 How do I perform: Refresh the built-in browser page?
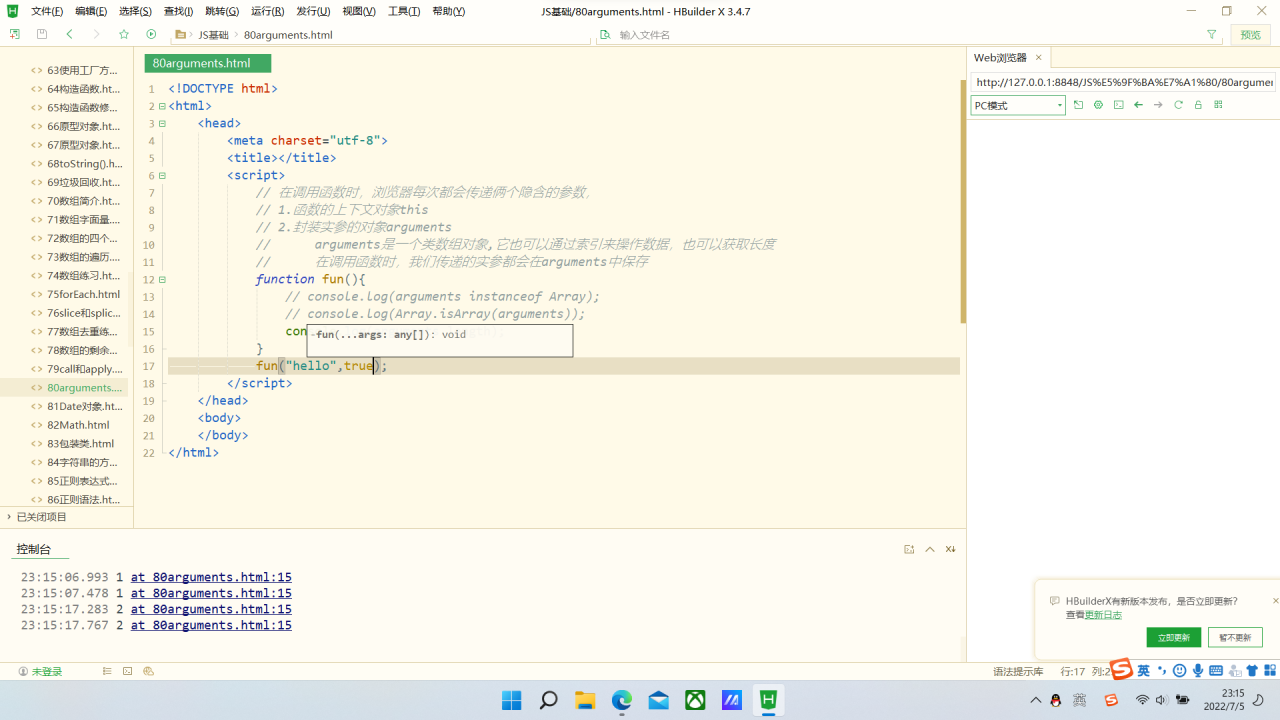(1178, 105)
